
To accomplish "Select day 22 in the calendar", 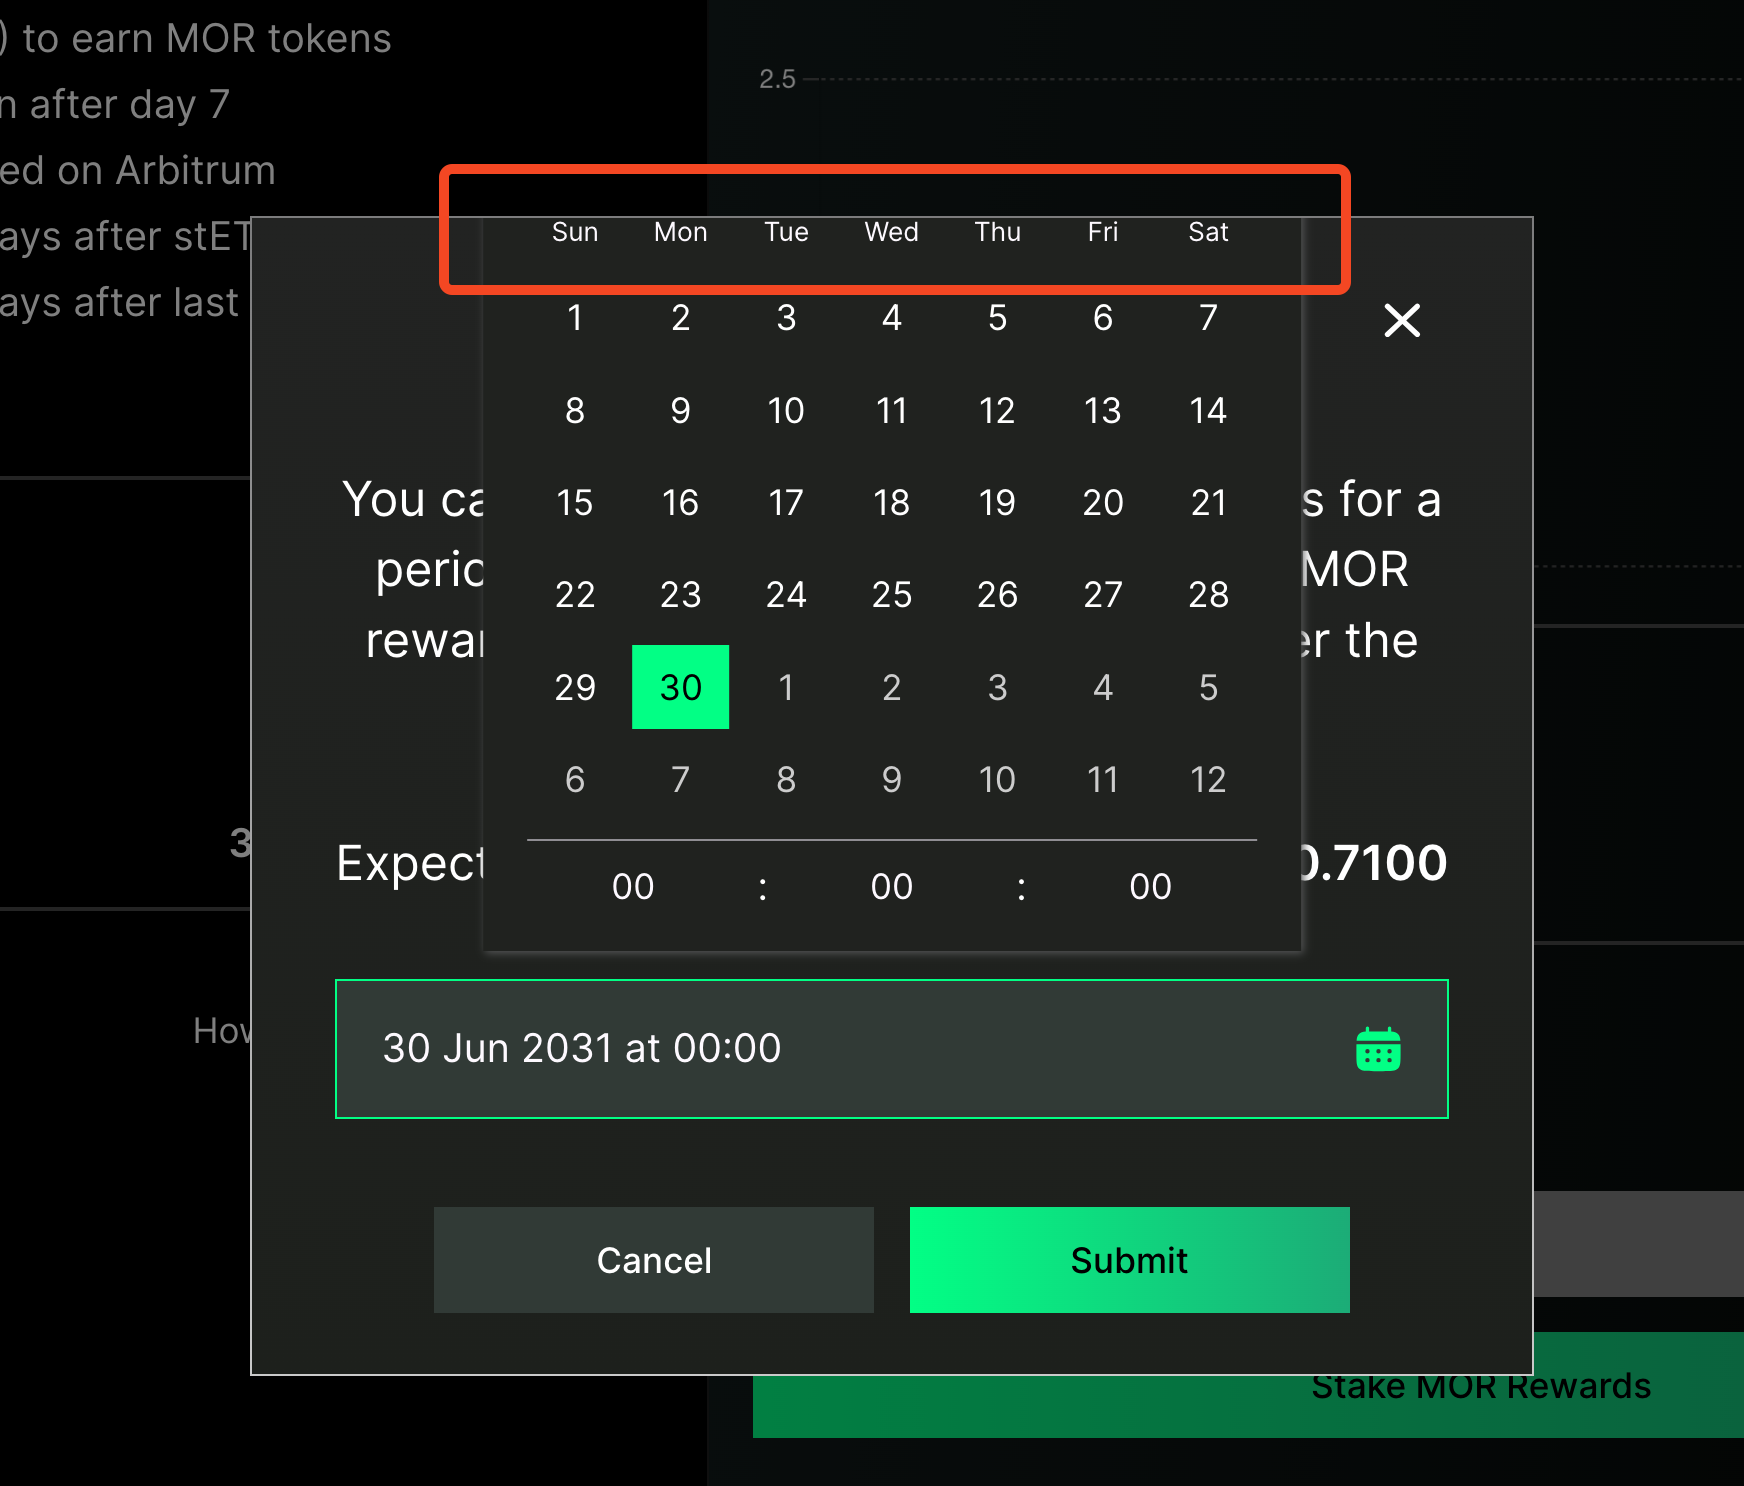I will 575,595.
